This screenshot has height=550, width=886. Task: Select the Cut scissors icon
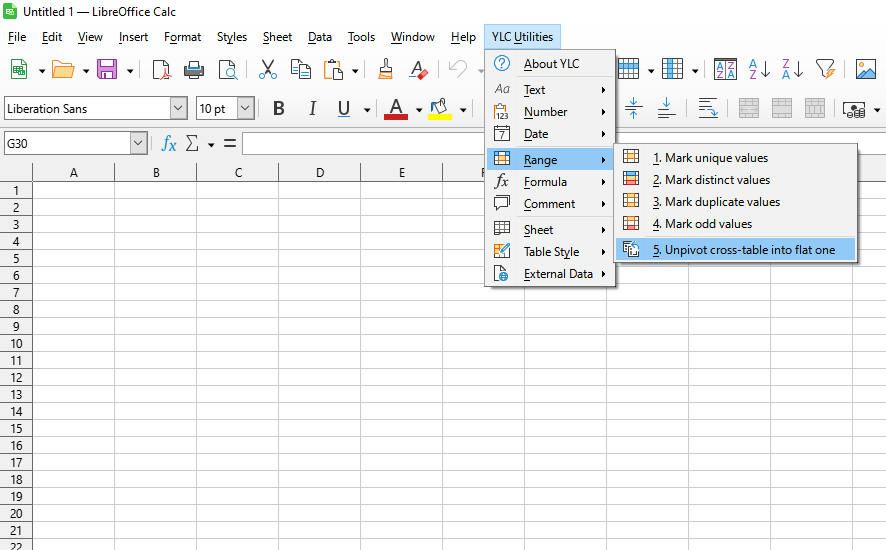tap(267, 69)
